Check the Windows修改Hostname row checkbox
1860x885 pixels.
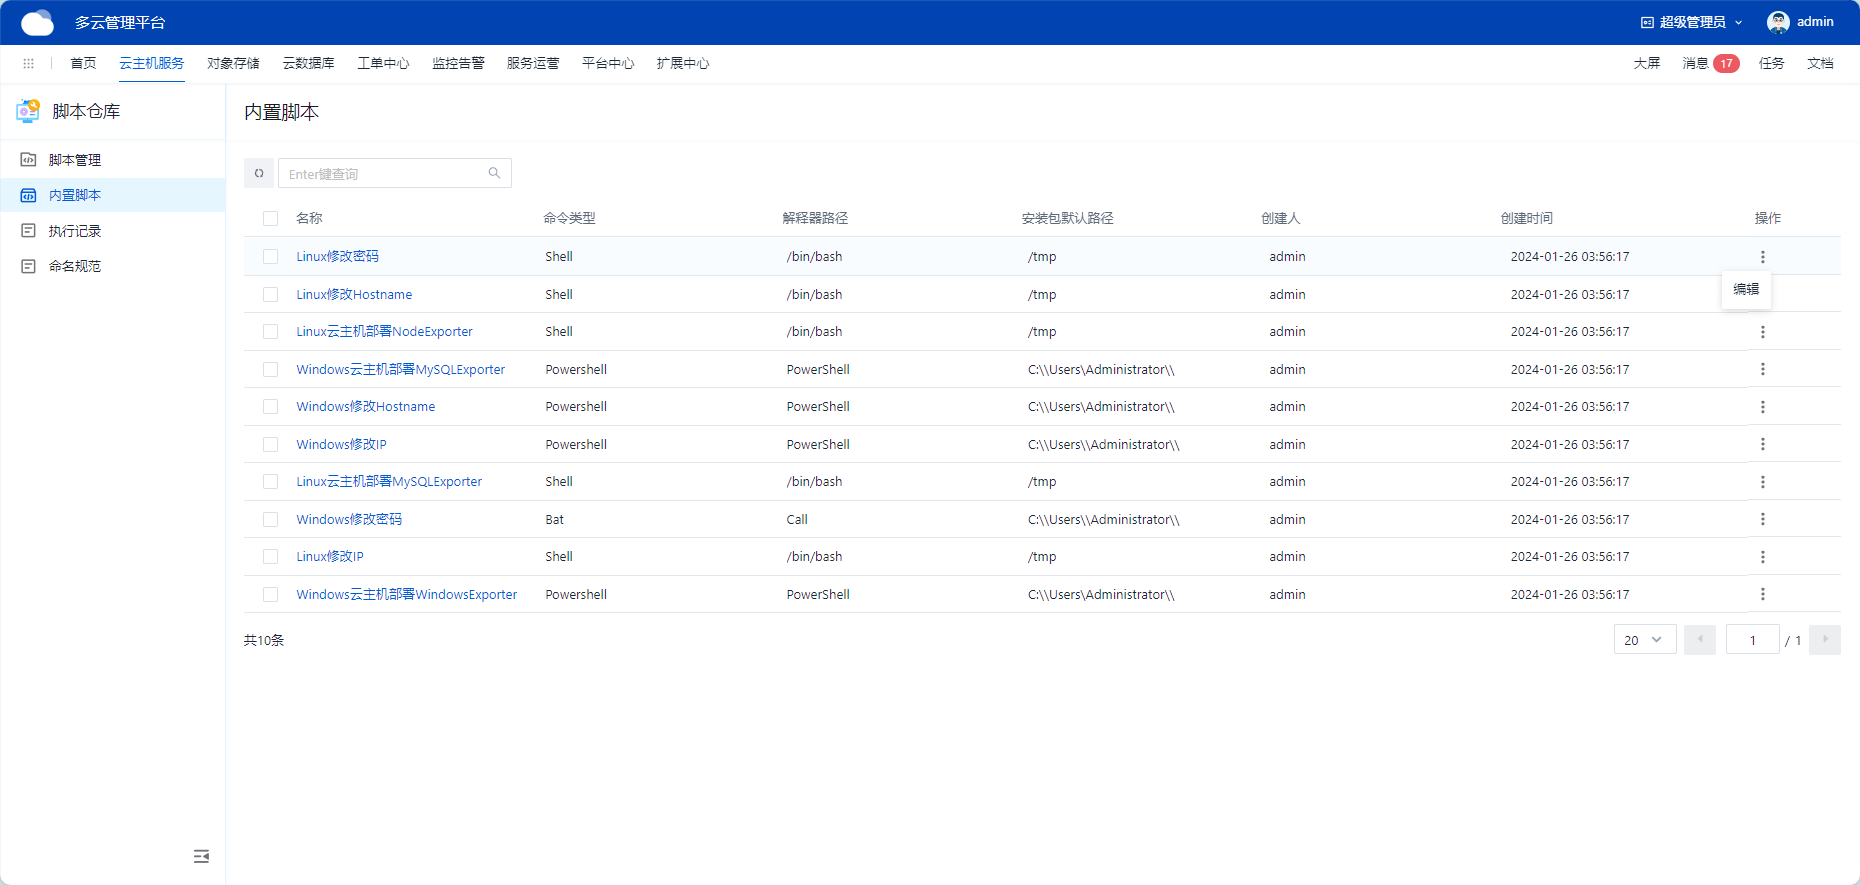click(x=270, y=407)
